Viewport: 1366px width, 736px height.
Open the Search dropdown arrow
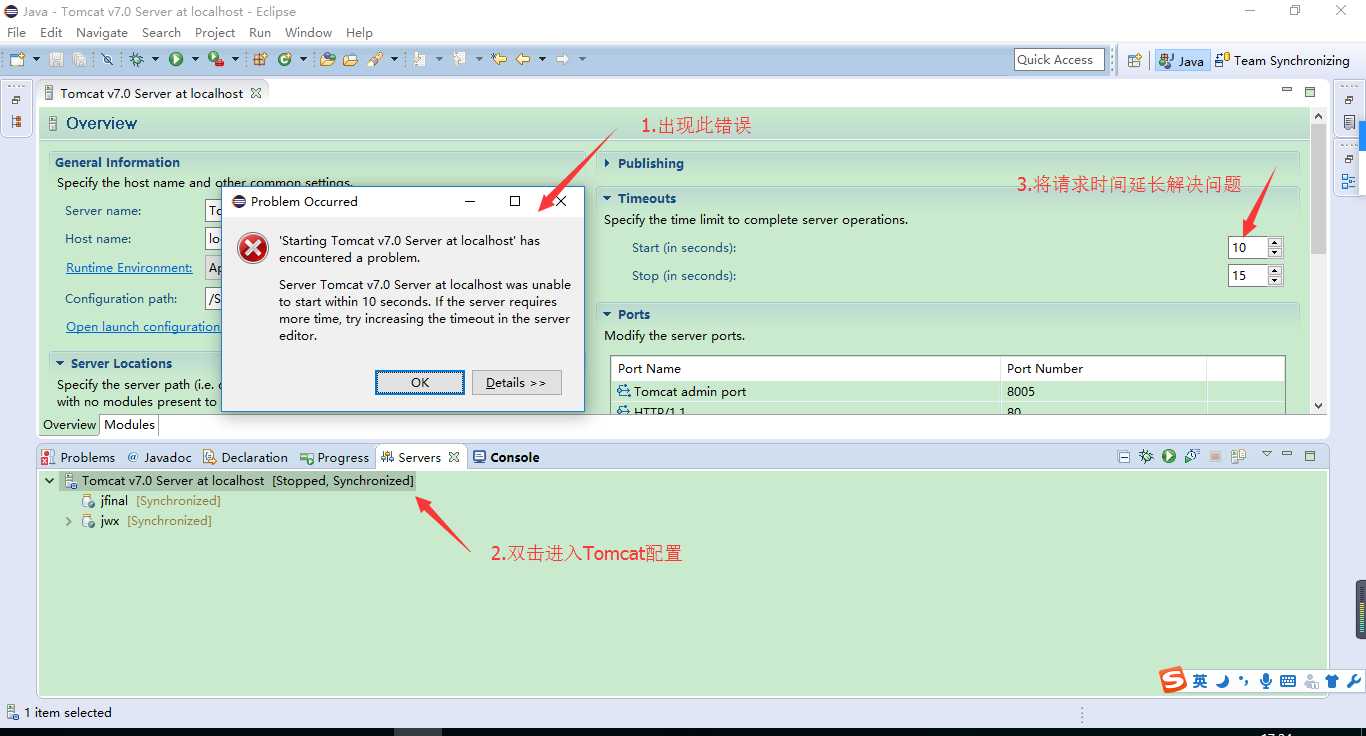394,60
